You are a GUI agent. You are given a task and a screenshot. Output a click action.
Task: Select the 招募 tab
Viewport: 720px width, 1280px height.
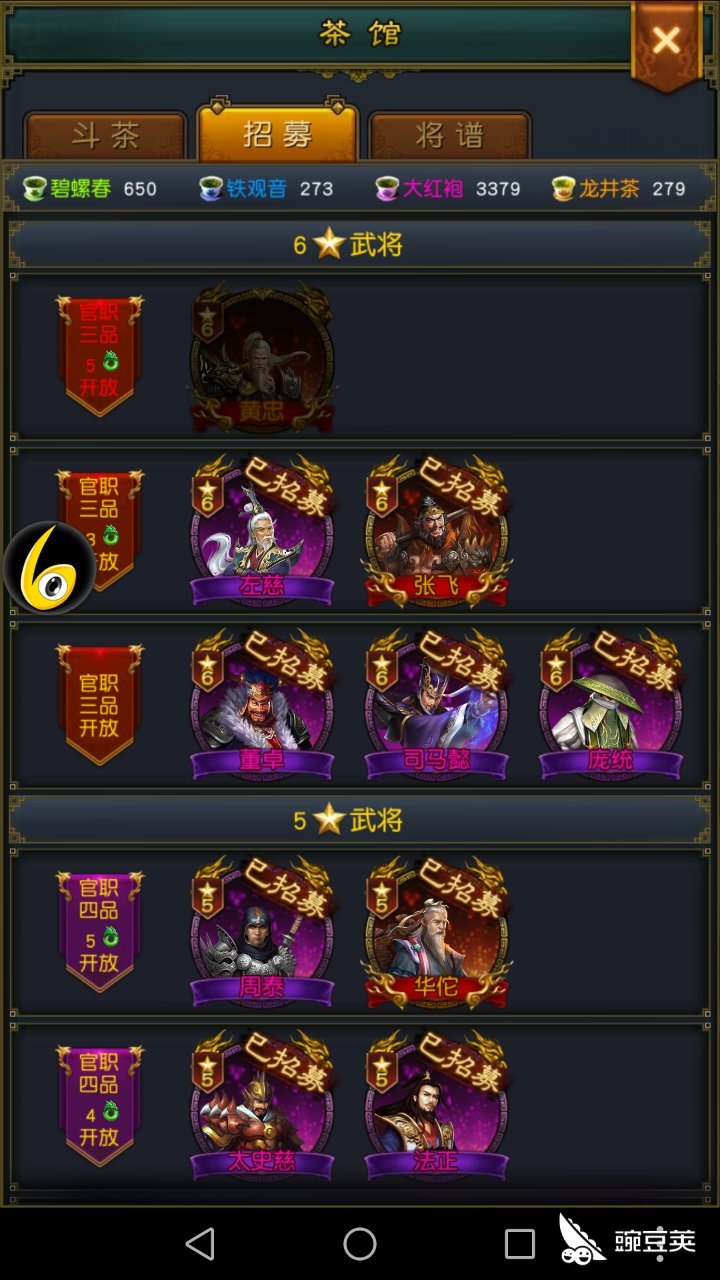coord(278,132)
